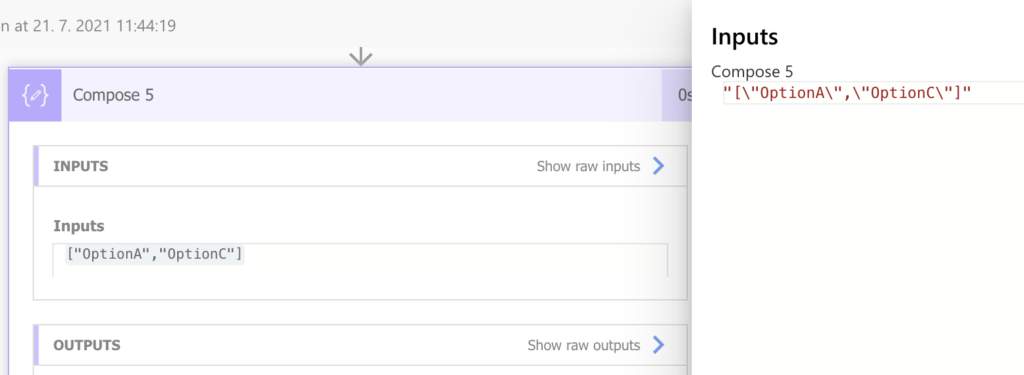Click the purple accent bar beside OUTPUTS
This screenshot has width=1024, height=375.
(37, 345)
